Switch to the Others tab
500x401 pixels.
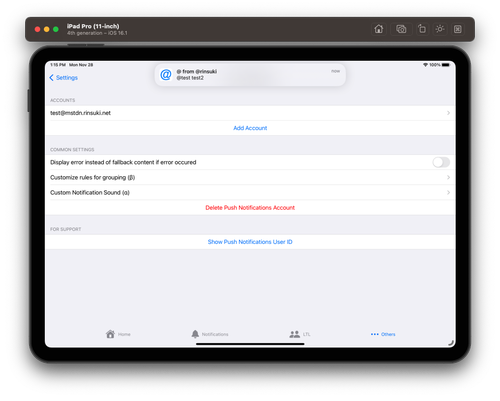coord(383,334)
